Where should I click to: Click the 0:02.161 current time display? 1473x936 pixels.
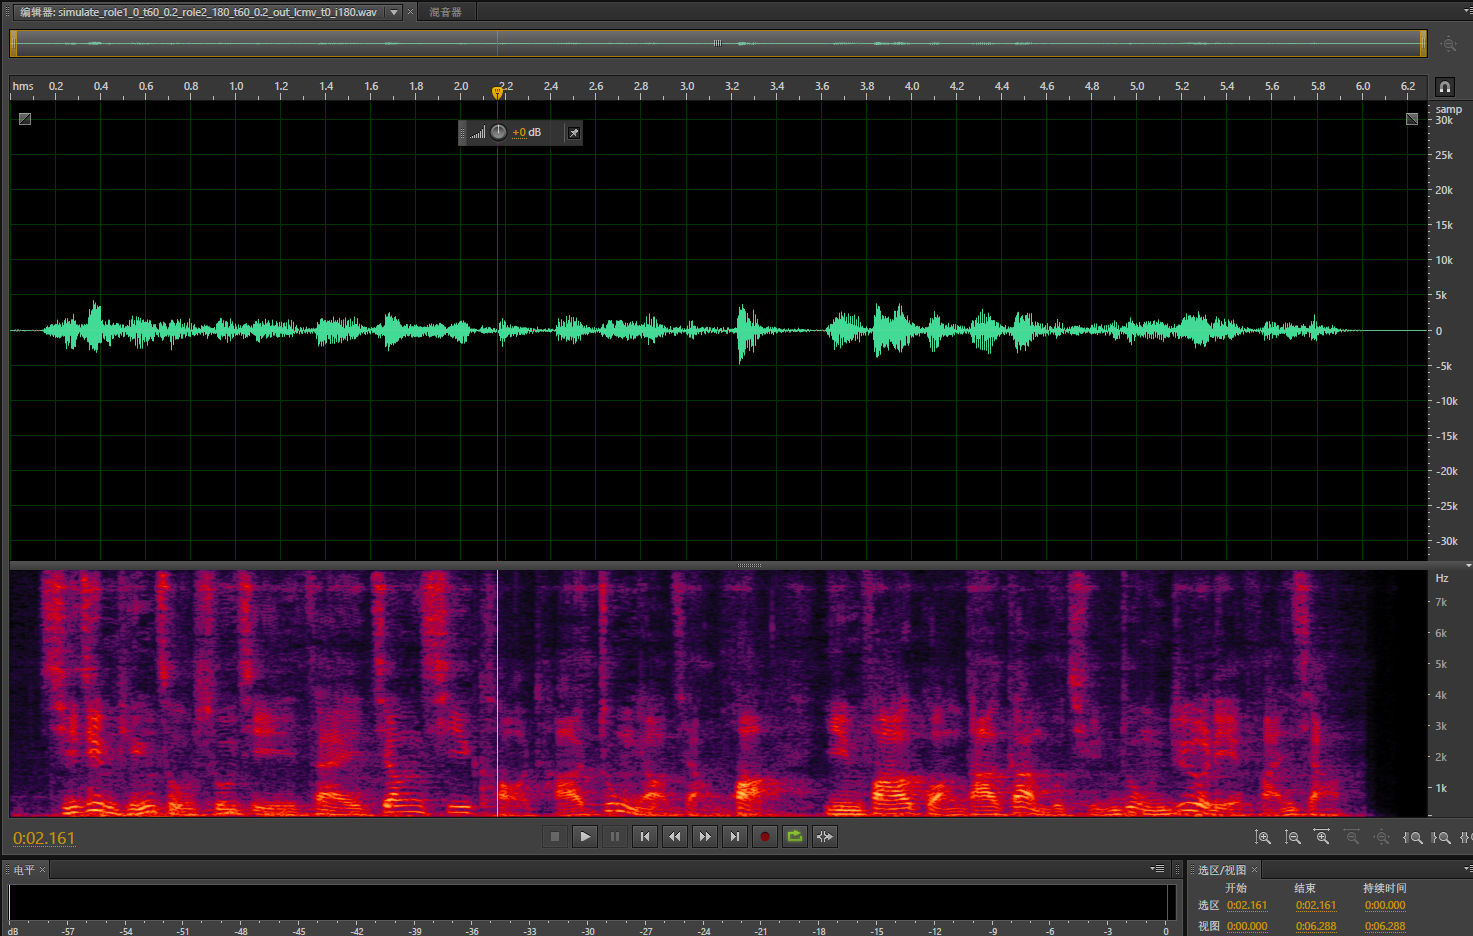coord(44,838)
